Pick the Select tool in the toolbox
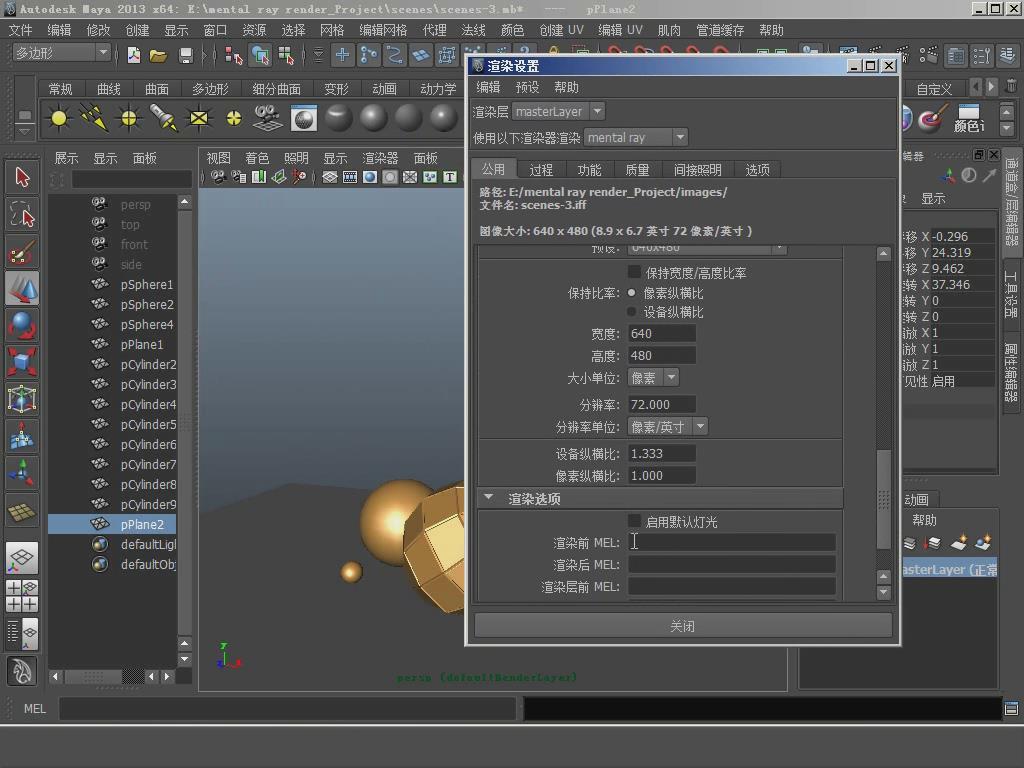Viewport: 1024px width, 768px height. (22, 178)
